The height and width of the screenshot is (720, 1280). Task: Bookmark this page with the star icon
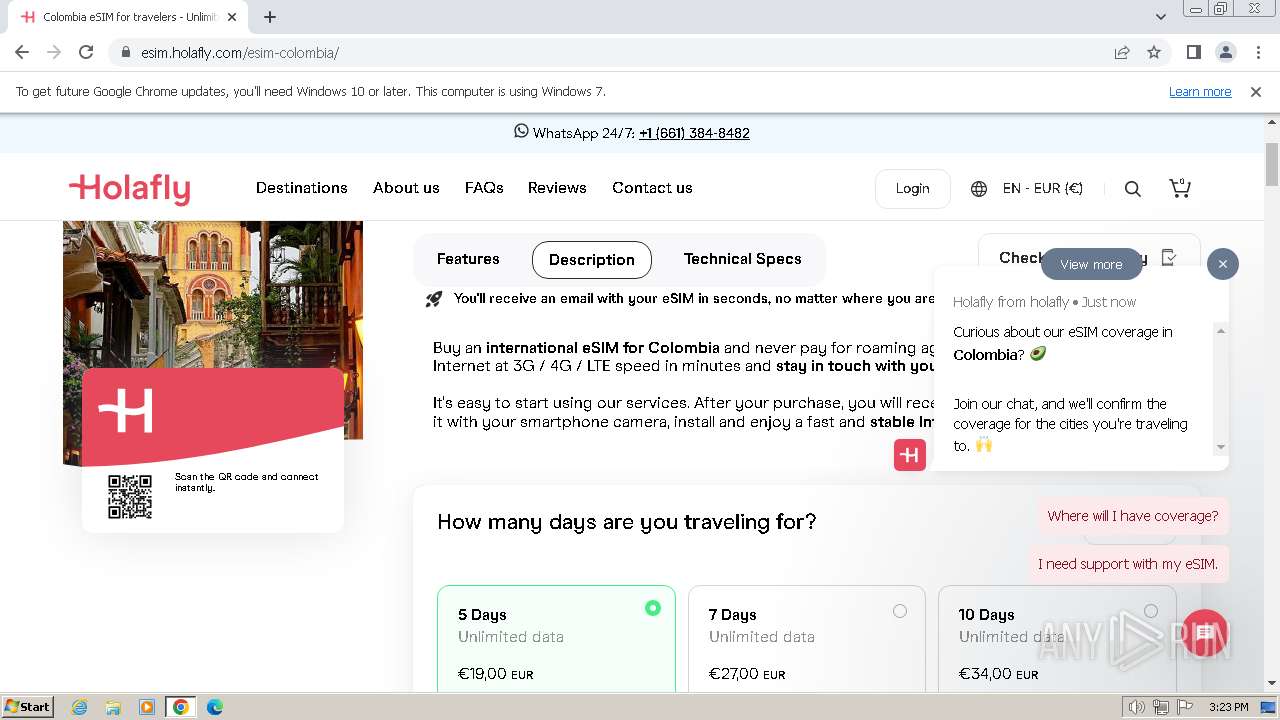coord(1154,52)
